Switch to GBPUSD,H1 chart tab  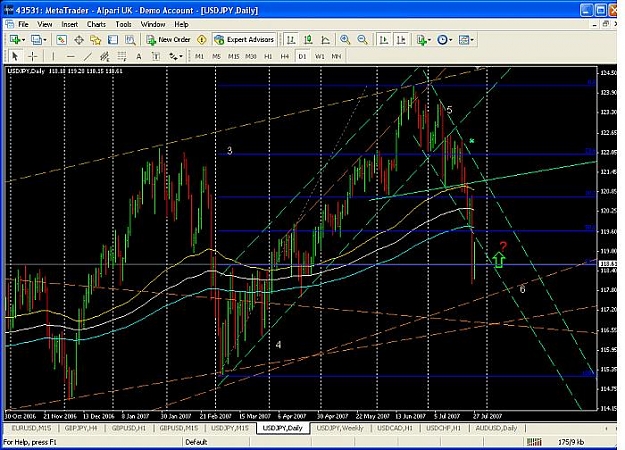[128, 428]
